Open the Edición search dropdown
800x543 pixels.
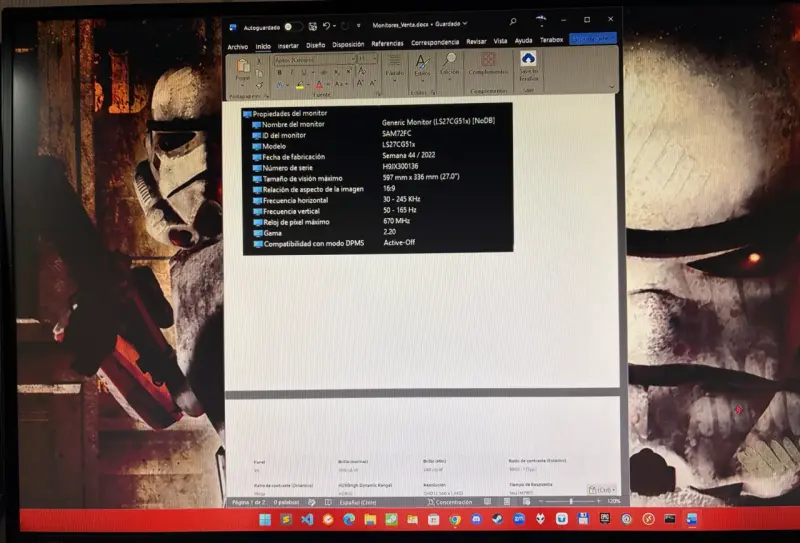[449, 66]
